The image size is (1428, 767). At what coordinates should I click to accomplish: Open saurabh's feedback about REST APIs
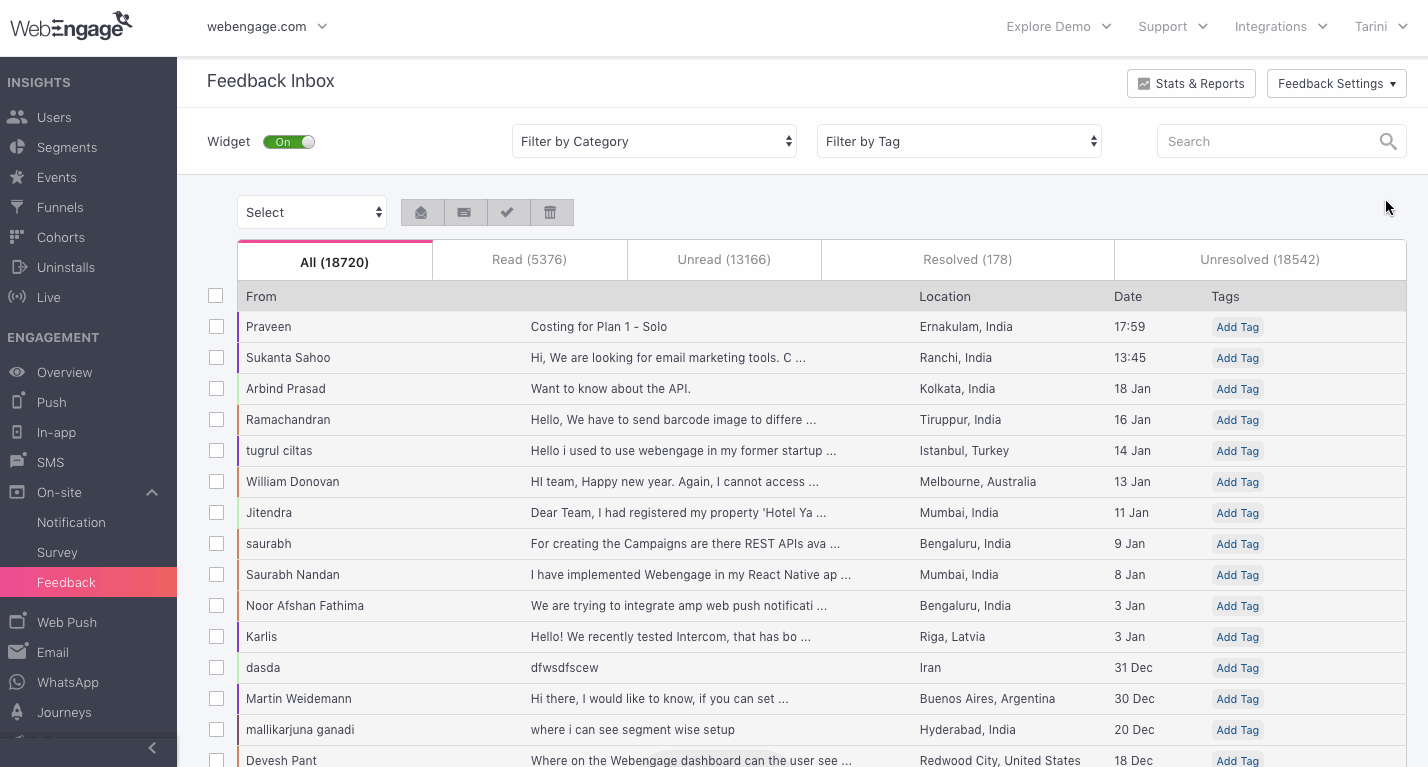(x=685, y=544)
